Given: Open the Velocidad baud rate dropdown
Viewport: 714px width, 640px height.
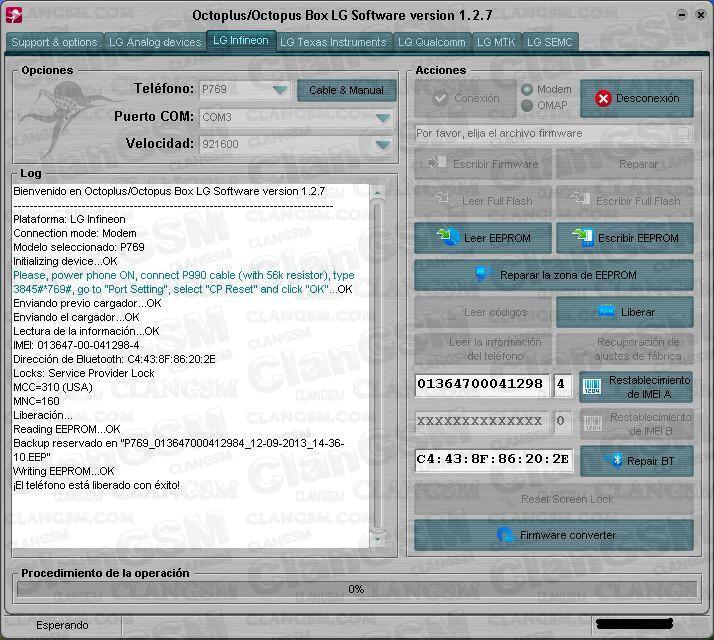Looking at the screenshot, I should (383, 144).
